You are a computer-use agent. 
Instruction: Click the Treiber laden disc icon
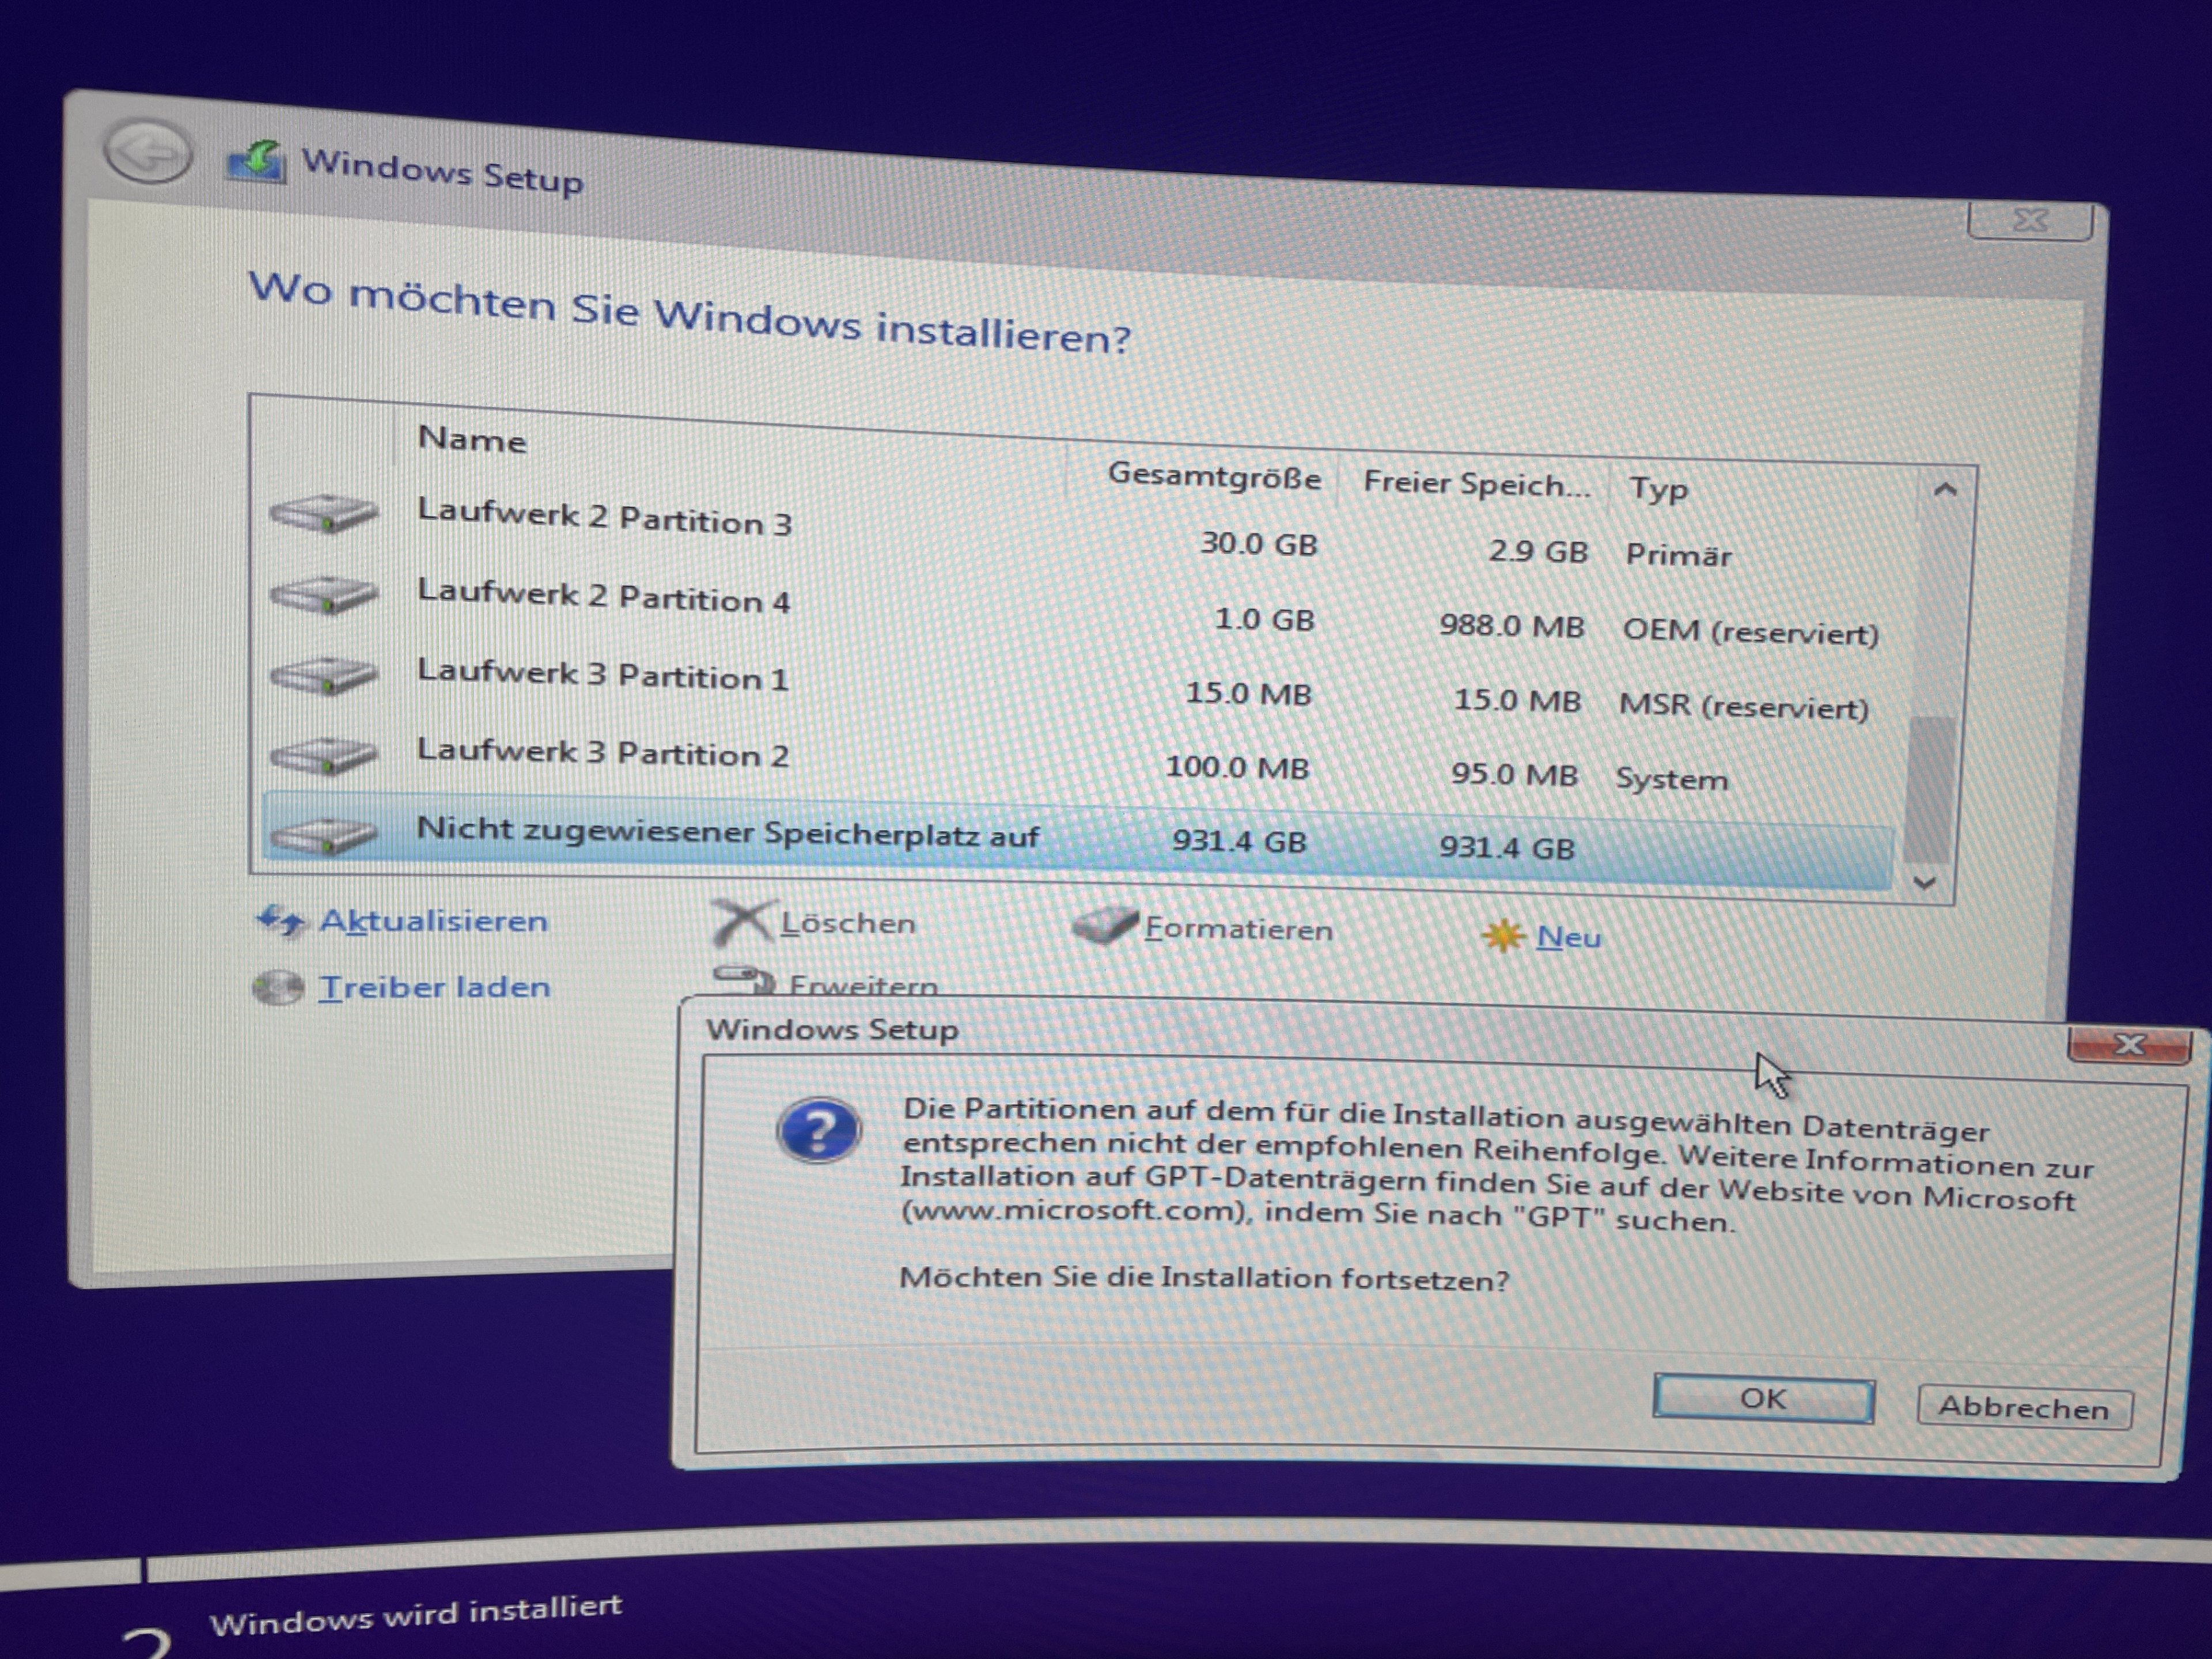[277, 987]
